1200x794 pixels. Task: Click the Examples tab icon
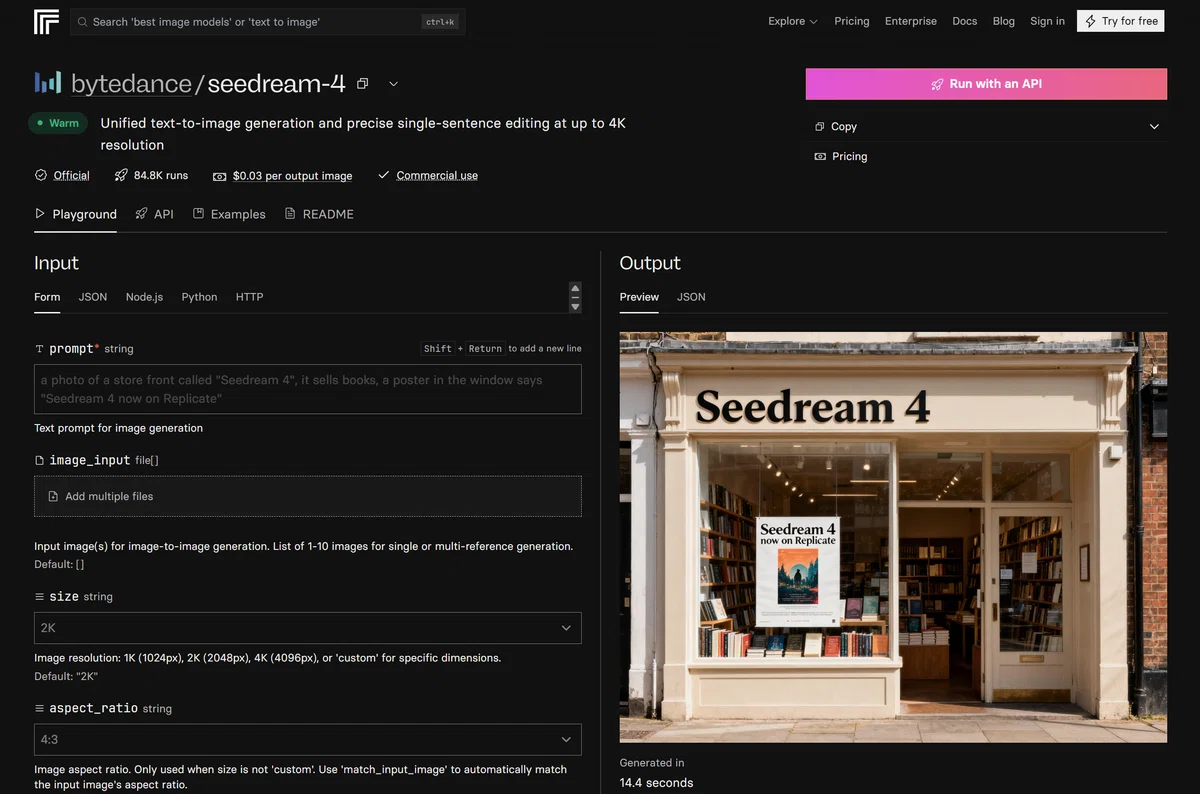pos(199,214)
